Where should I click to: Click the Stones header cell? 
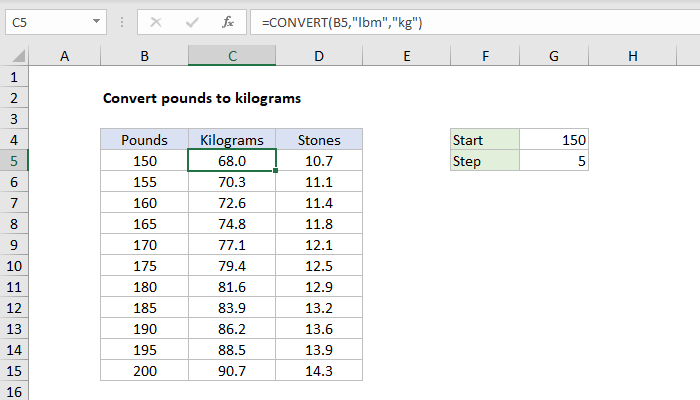pyautogui.click(x=319, y=140)
